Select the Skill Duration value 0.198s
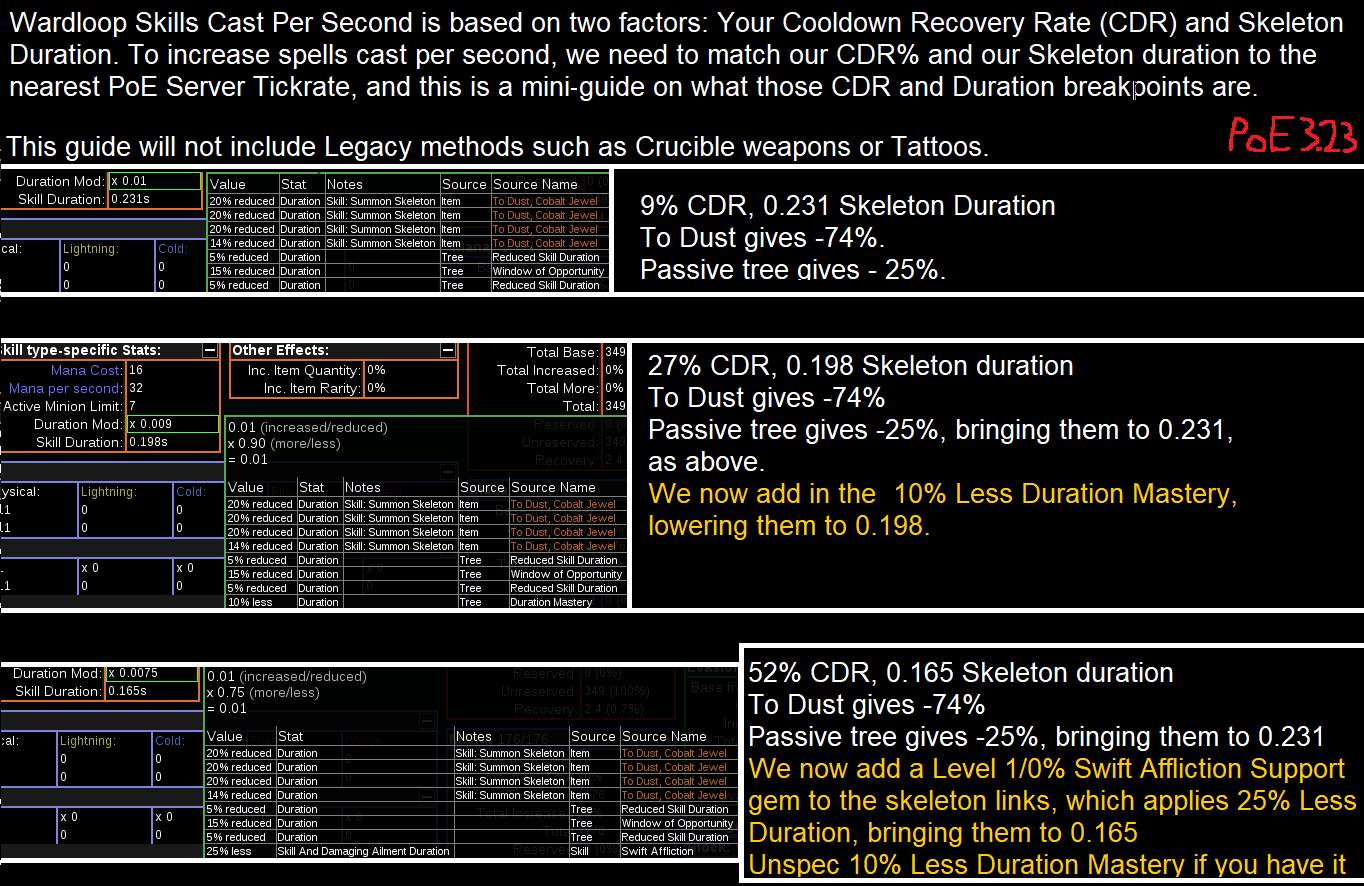This screenshot has height=886, width=1364. [x=171, y=442]
